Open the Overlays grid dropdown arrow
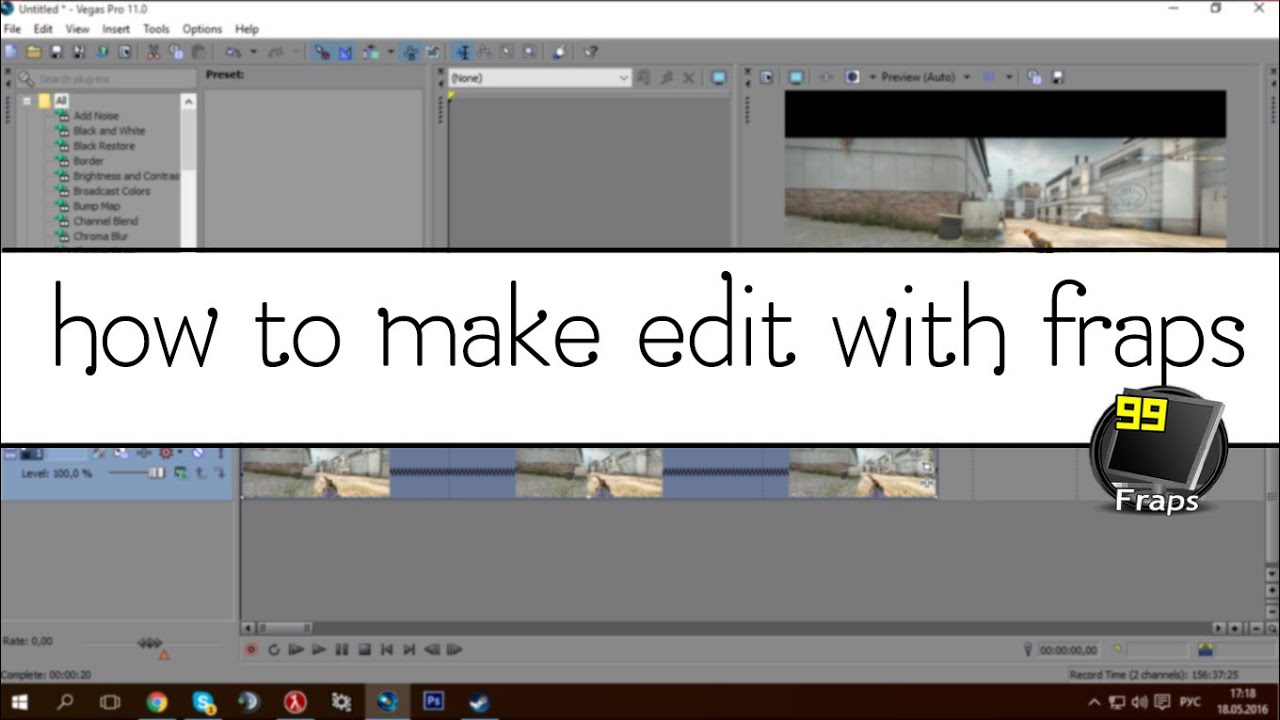Screen dimensions: 1280x720 pyautogui.click(x=1009, y=77)
